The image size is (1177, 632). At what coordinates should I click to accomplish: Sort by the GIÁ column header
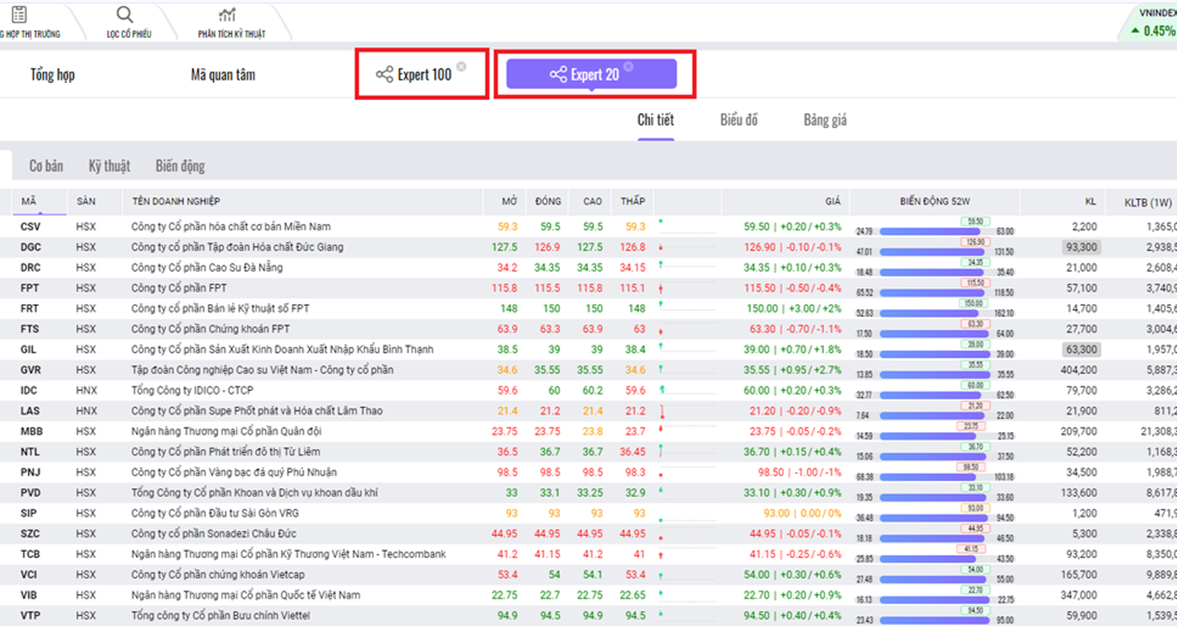click(832, 202)
